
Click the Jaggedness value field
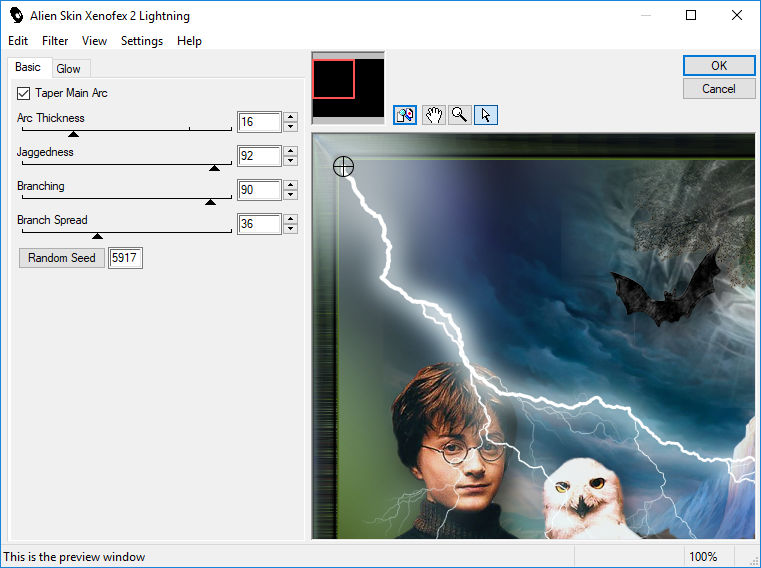pyautogui.click(x=260, y=156)
